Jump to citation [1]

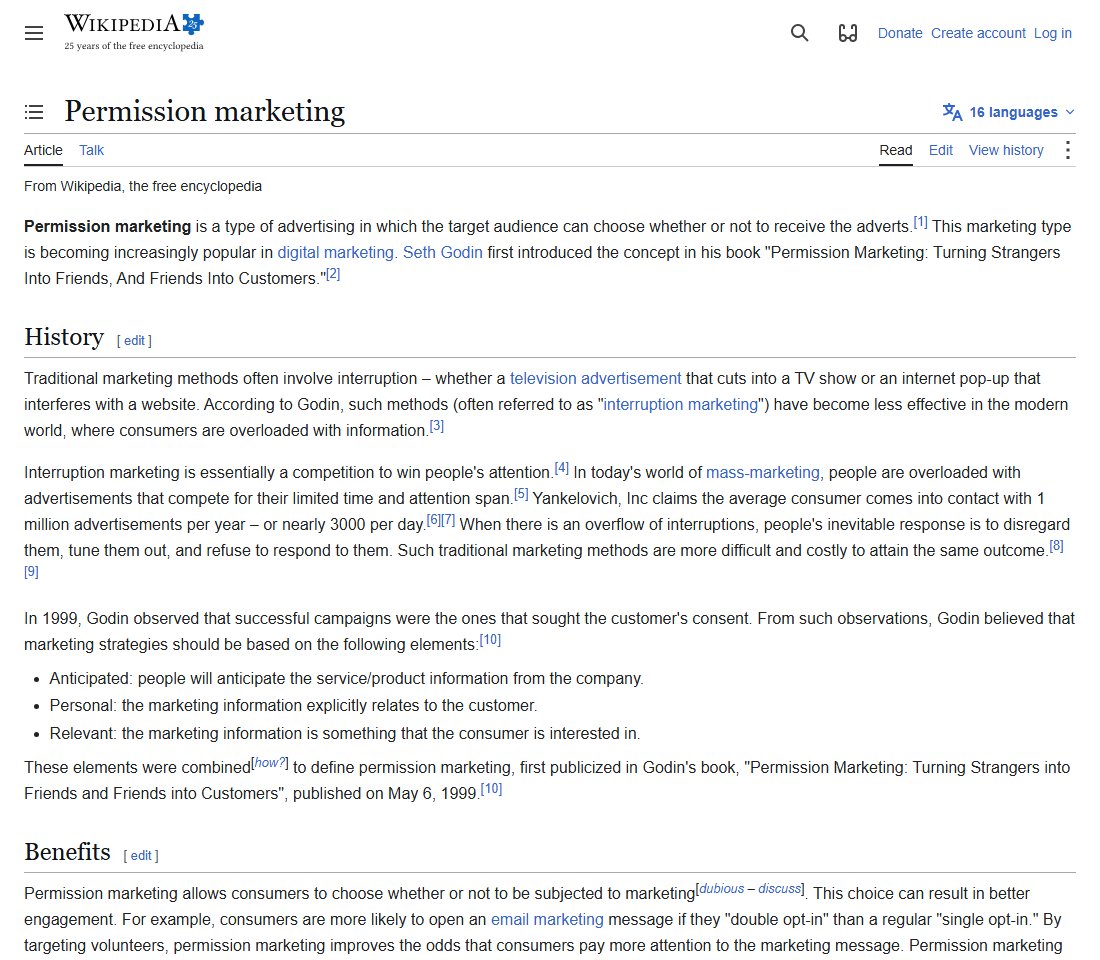[x=920, y=222]
